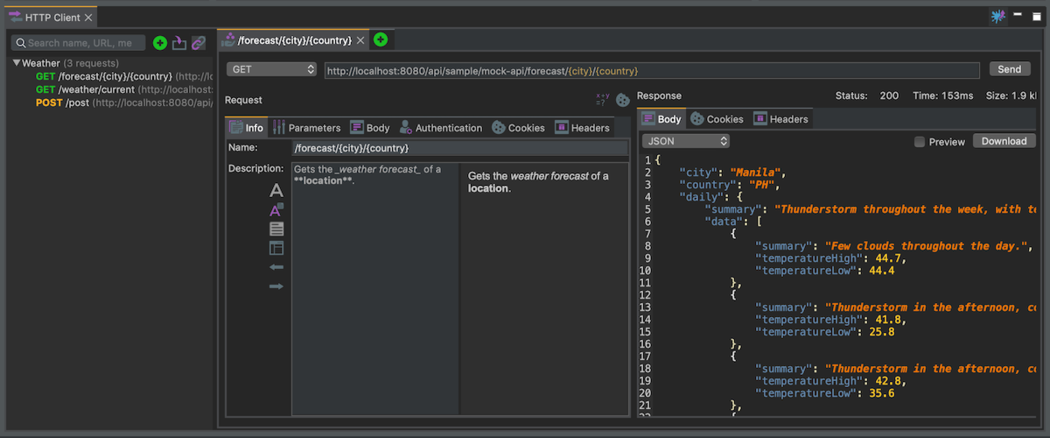The image size is (1050, 438).
Task: Open a new request tab with green plus
Action: pos(380,40)
